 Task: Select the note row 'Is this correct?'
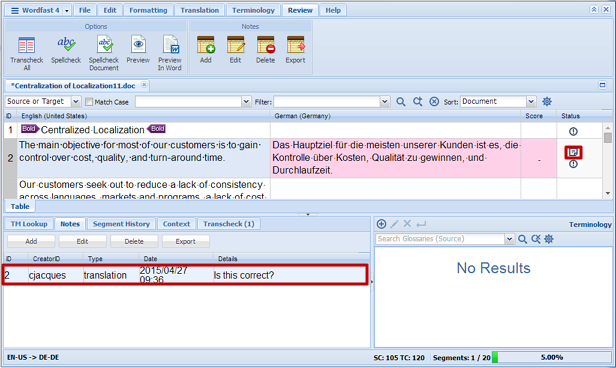(185, 275)
